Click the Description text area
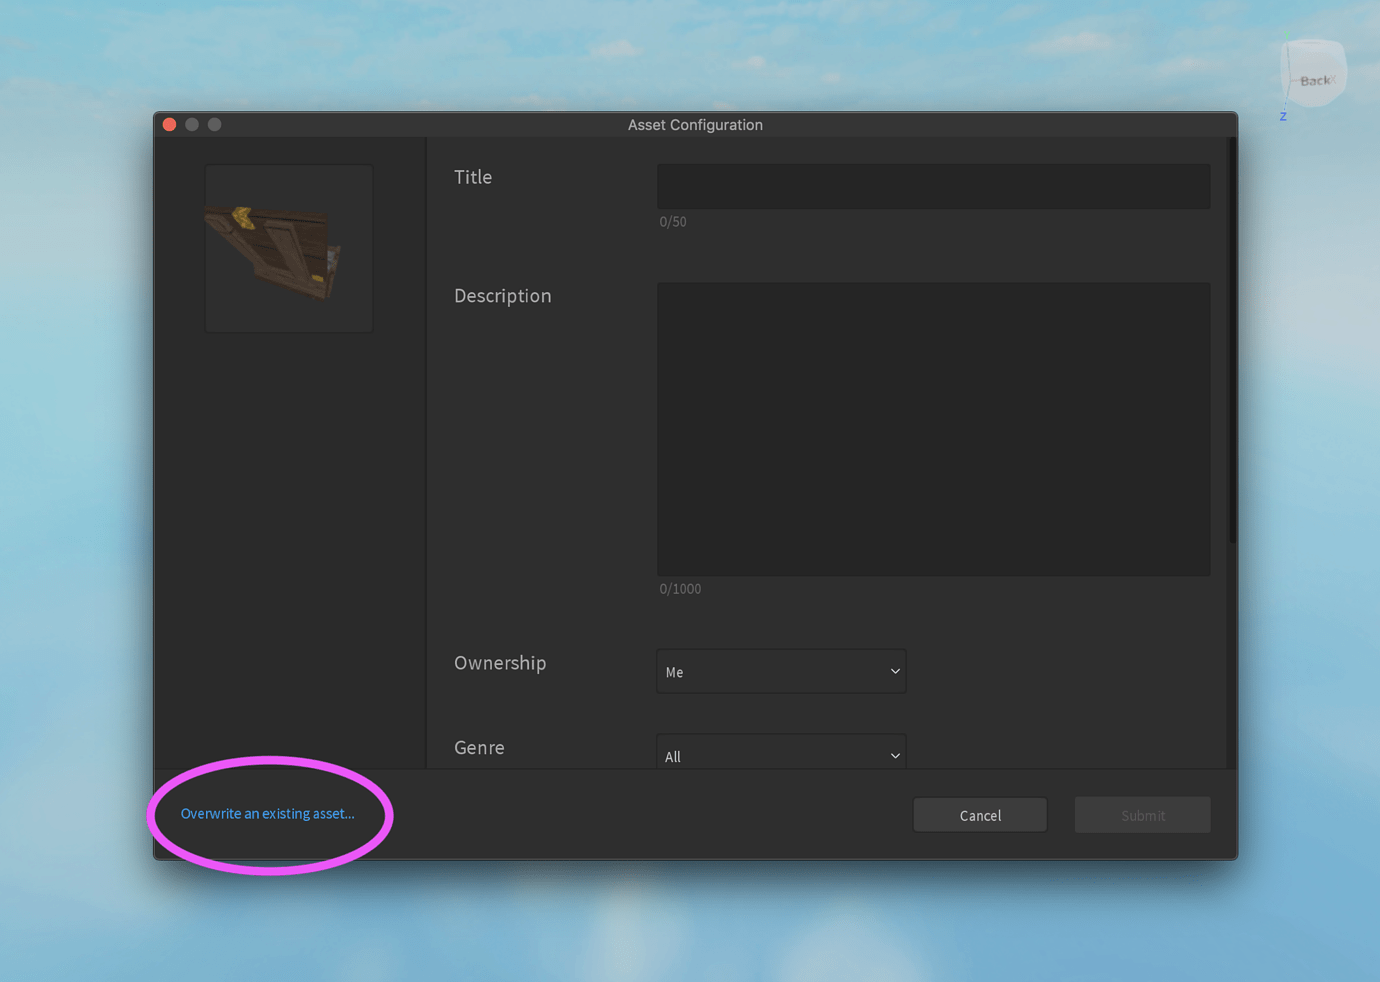The image size is (1380, 982). [x=933, y=428]
